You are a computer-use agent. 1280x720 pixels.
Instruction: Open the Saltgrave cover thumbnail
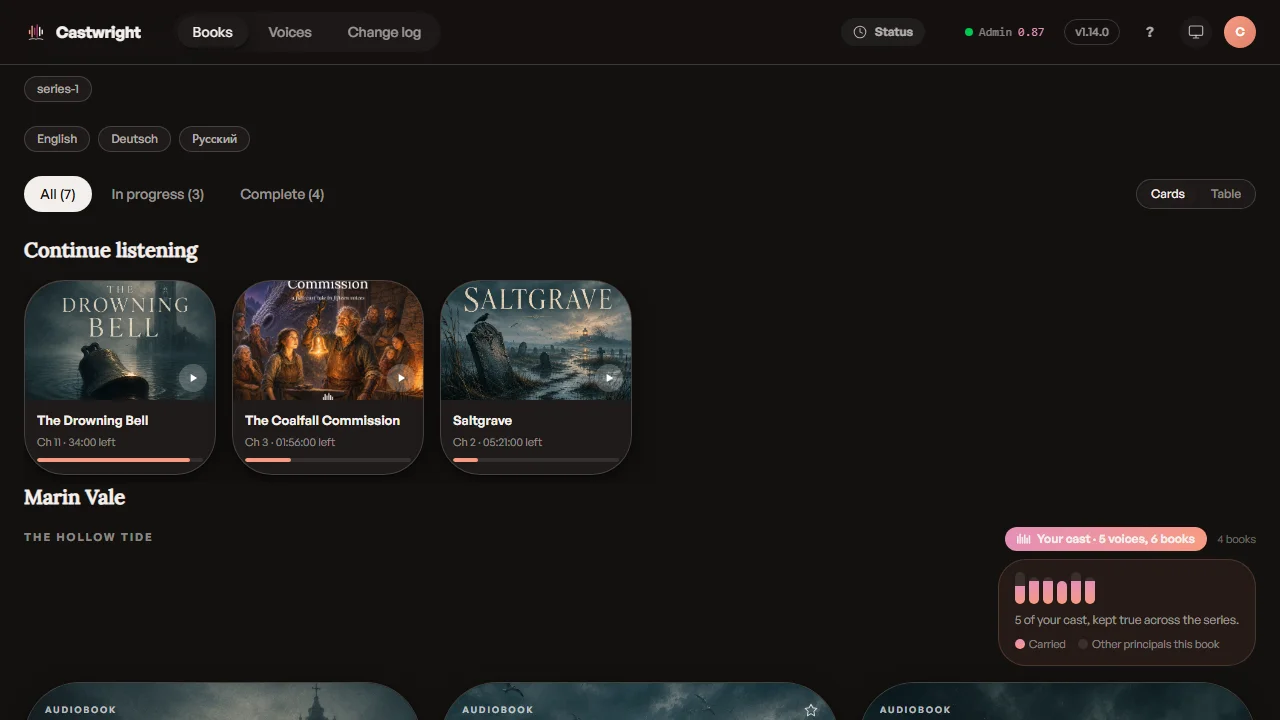point(536,341)
